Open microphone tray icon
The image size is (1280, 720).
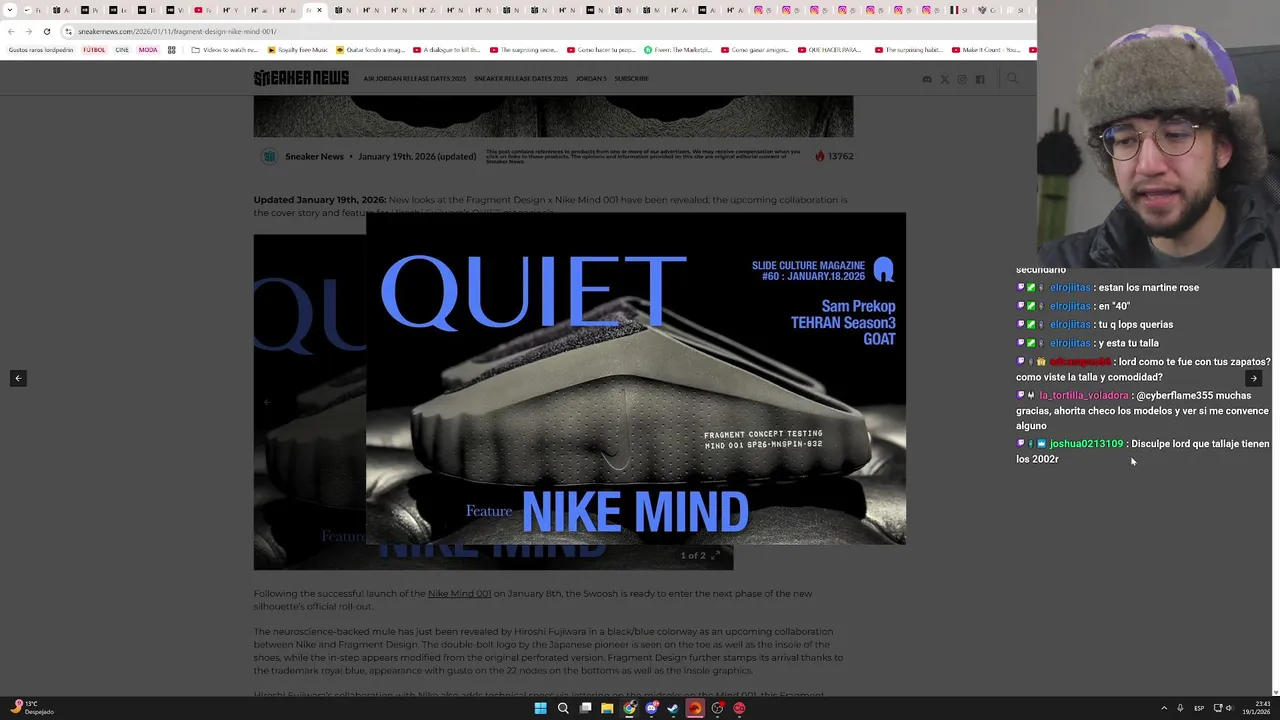pos(1180,708)
